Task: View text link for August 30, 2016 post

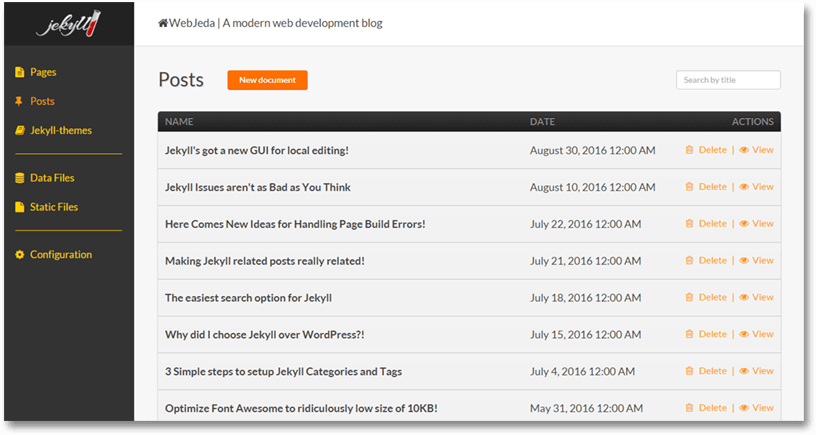Action: 763,150
